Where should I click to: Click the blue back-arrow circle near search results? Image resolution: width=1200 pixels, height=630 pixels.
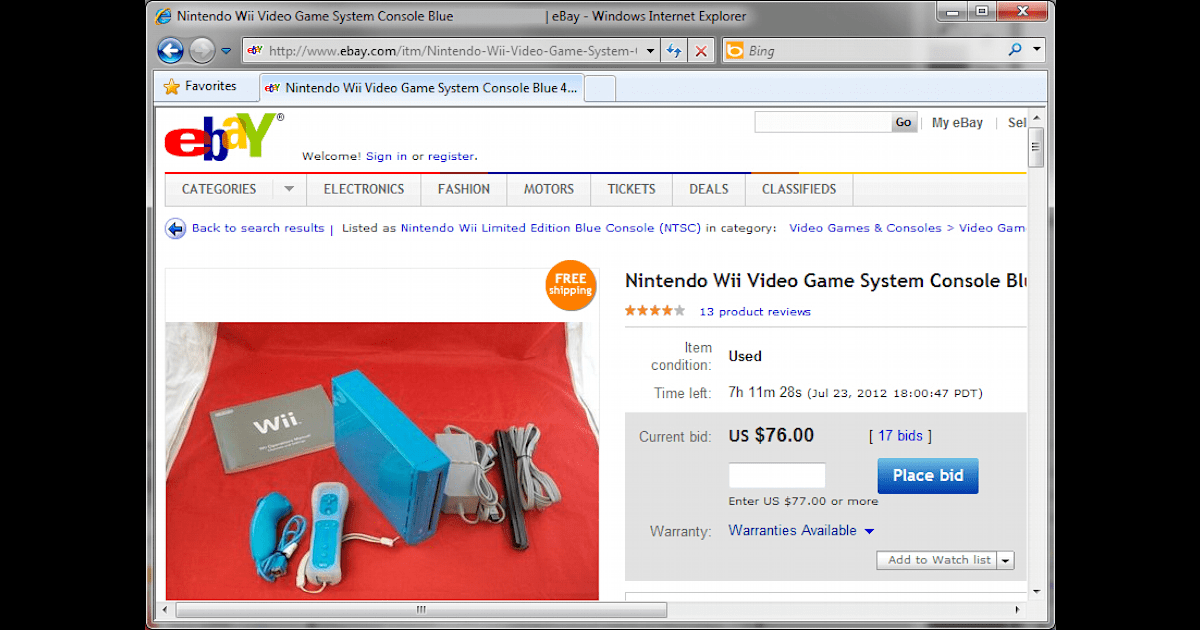175,228
